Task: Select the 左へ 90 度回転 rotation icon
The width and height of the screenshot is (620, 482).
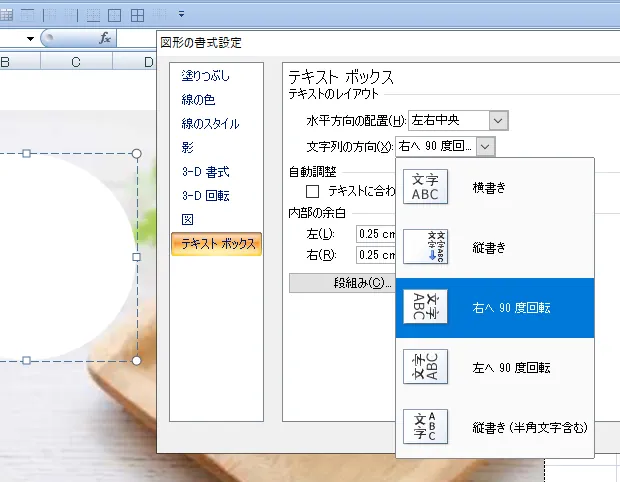Action: [425, 367]
